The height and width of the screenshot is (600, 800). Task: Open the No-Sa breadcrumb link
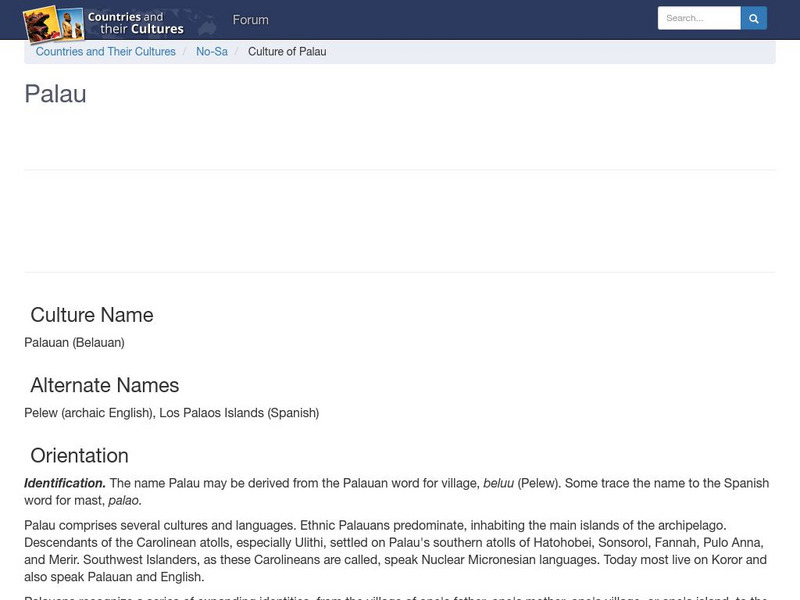211,52
